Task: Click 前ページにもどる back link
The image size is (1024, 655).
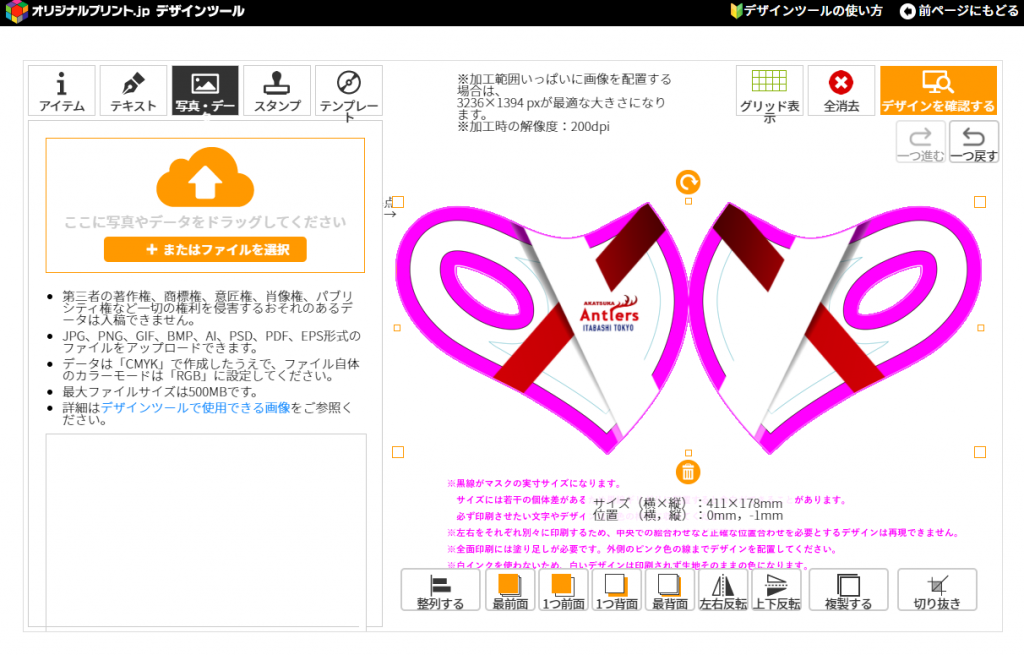Action: pos(960,11)
